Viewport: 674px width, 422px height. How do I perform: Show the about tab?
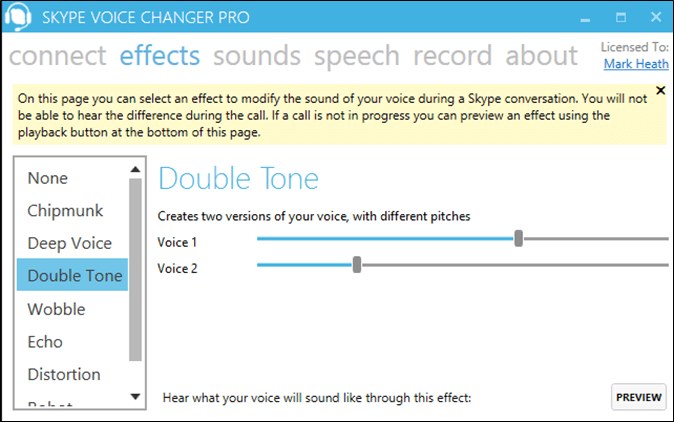541,56
